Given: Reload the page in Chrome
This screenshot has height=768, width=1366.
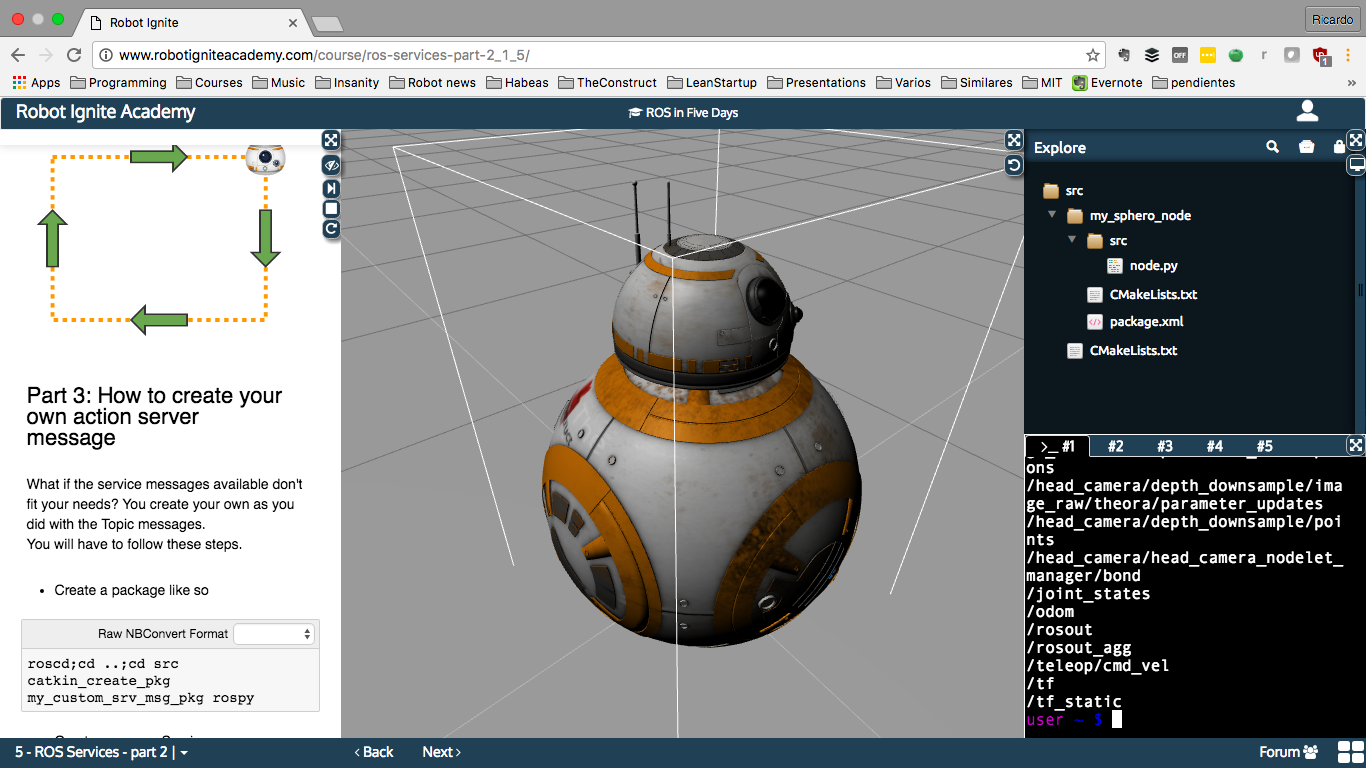Looking at the screenshot, I should tap(74, 55).
